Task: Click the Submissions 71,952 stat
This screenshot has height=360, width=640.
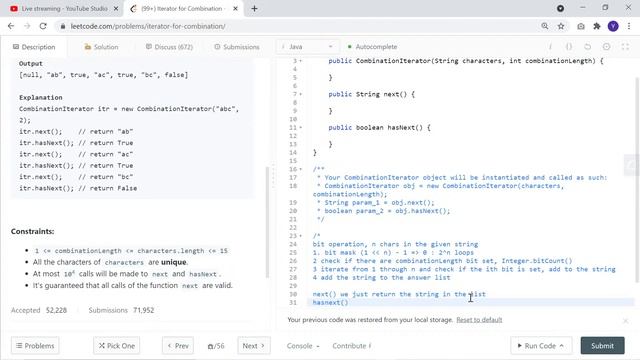Action: (121, 310)
